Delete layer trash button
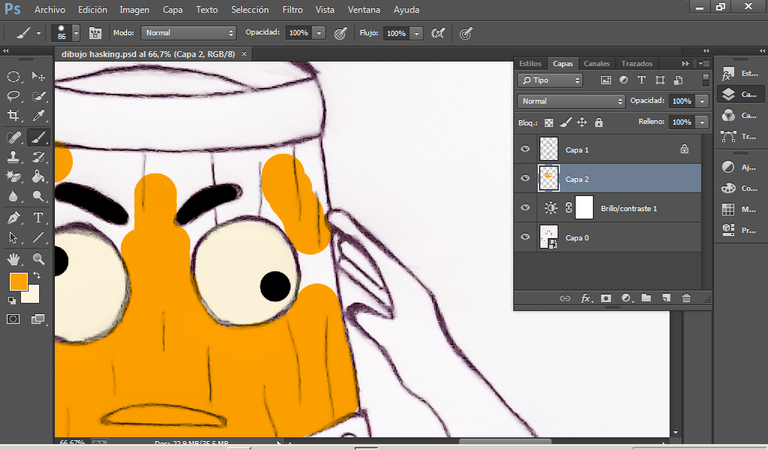 click(686, 298)
